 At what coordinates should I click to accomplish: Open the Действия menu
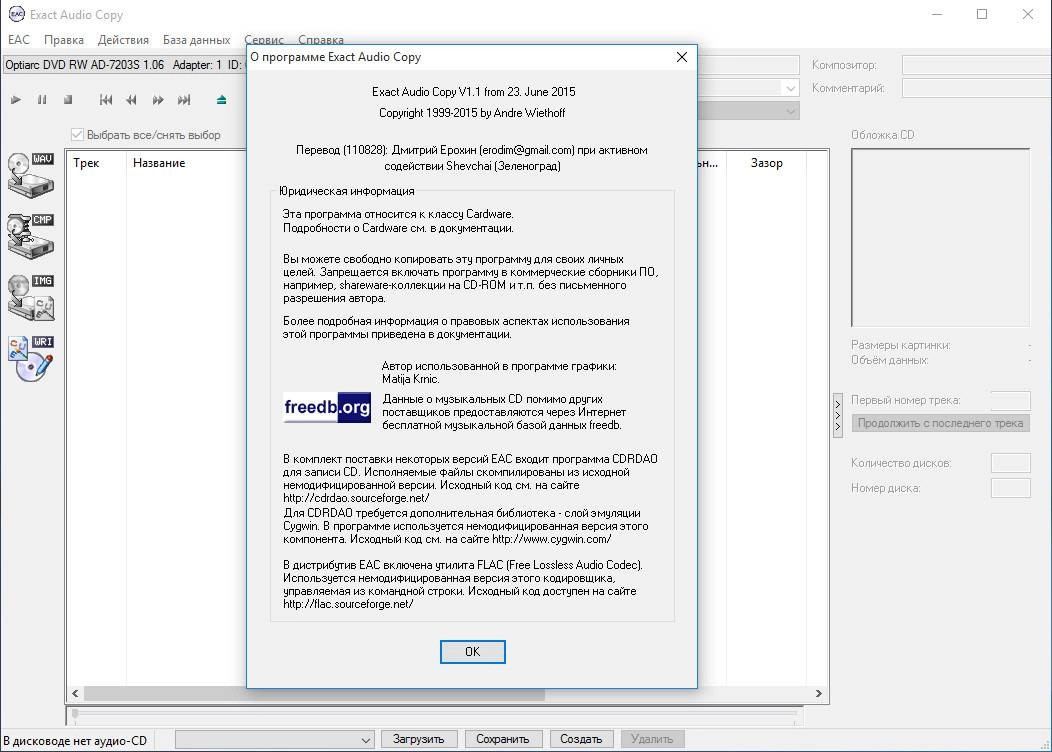point(123,40)
